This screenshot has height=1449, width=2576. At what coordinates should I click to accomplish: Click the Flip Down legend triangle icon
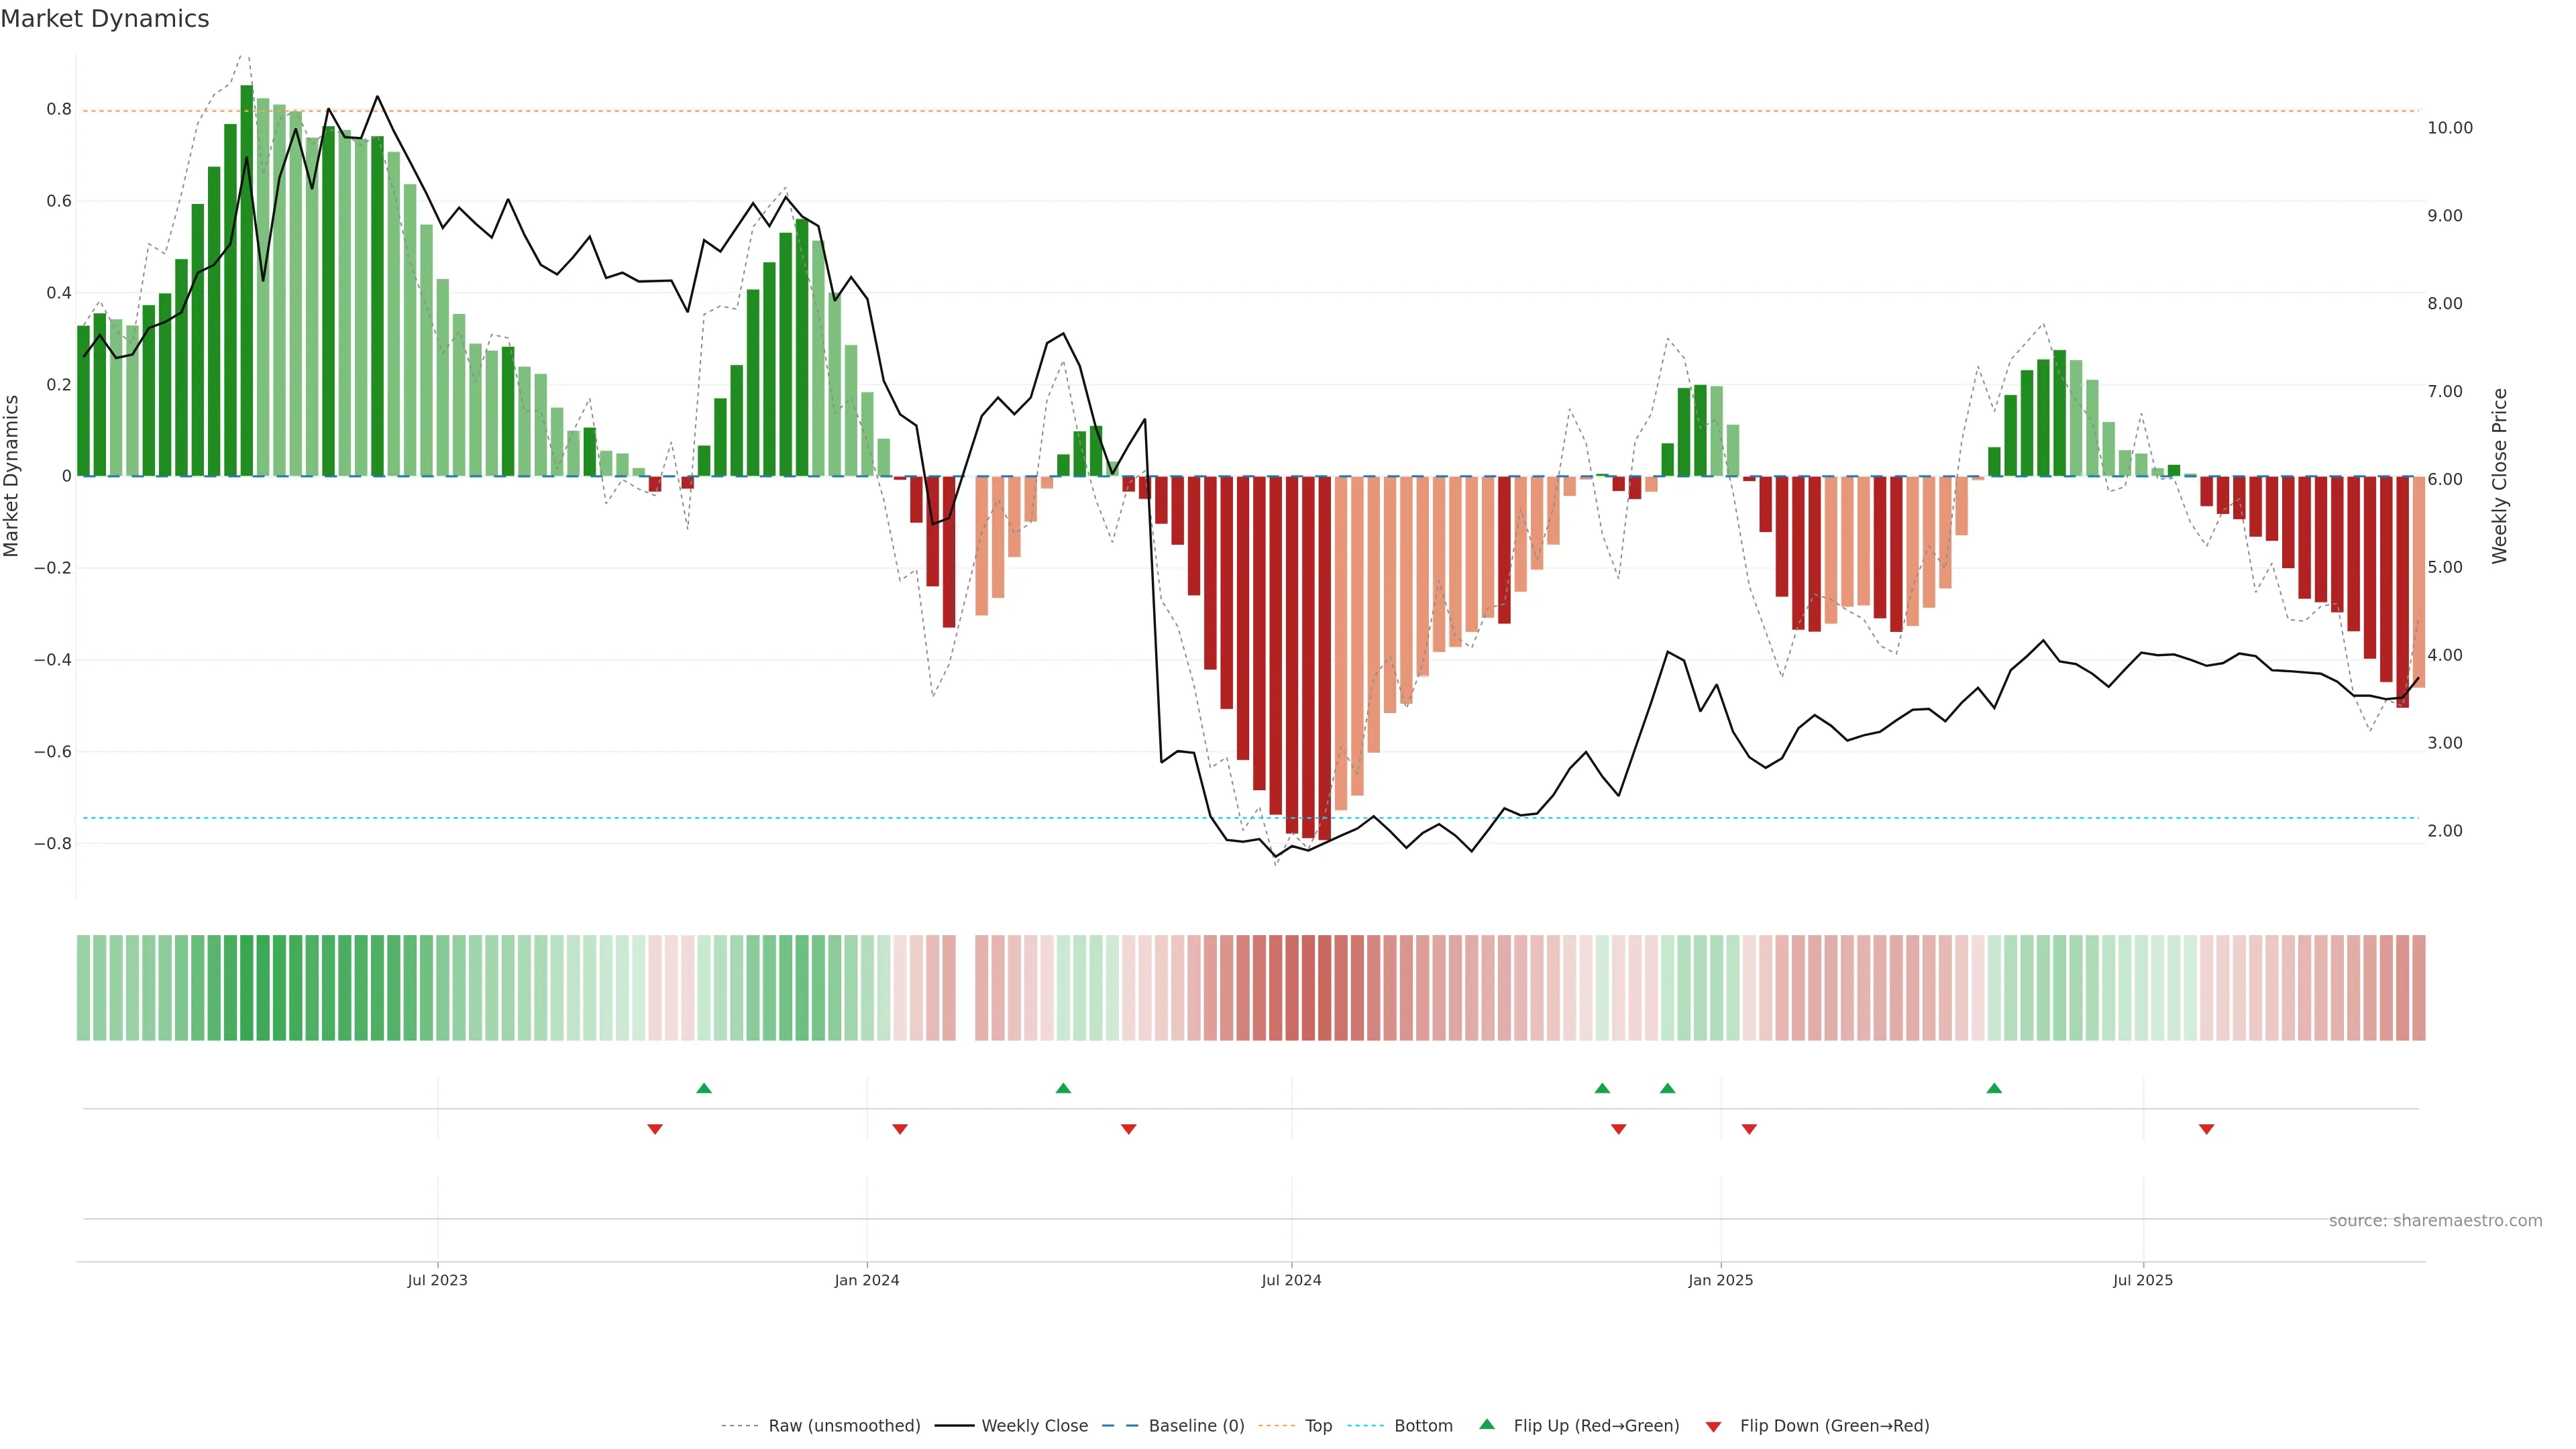pyautogui.click(x=1713, y=1427)
